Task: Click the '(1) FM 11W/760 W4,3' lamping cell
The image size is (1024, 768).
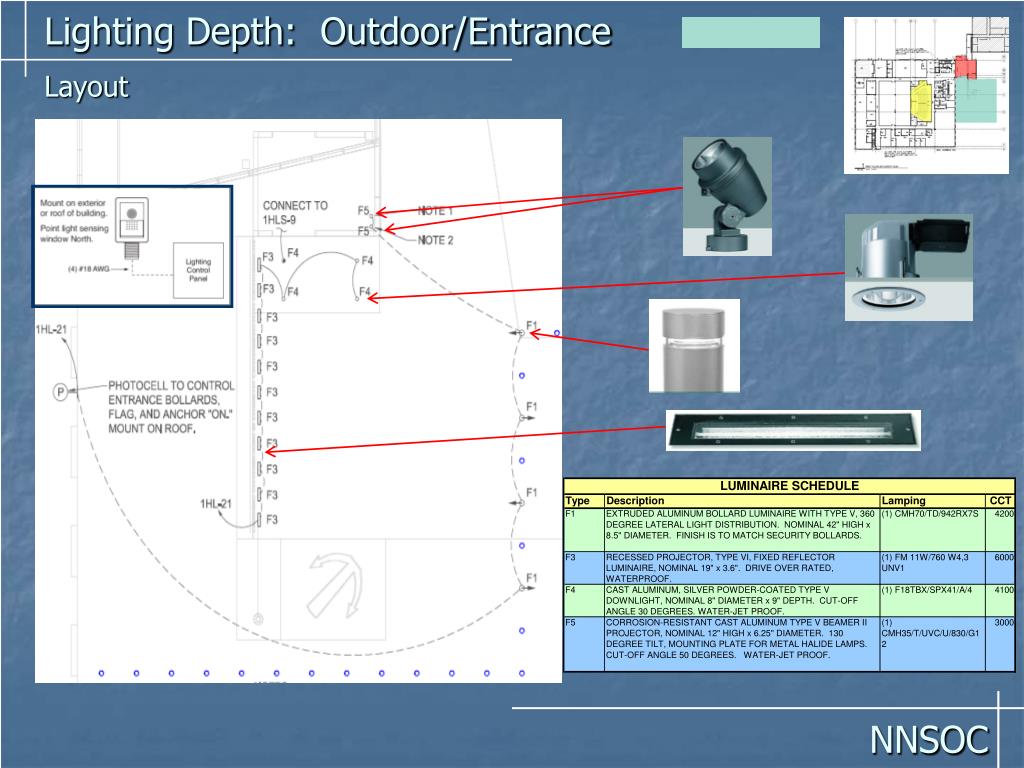Action: pos(932,568)
